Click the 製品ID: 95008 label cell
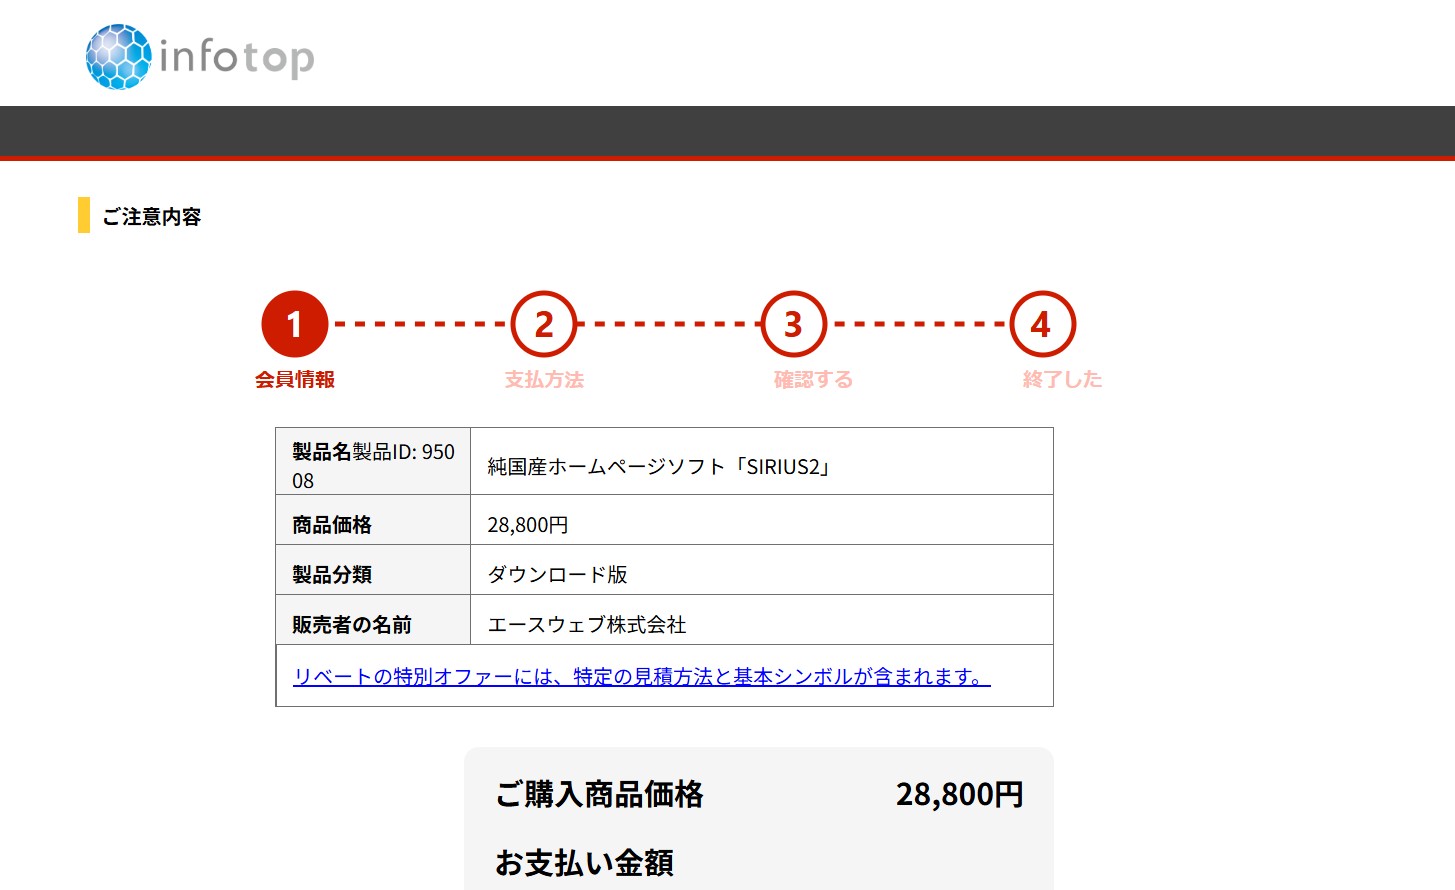The width and height of the screenshot is (1455, 890). pyautogui.click(x=373, y=465)
